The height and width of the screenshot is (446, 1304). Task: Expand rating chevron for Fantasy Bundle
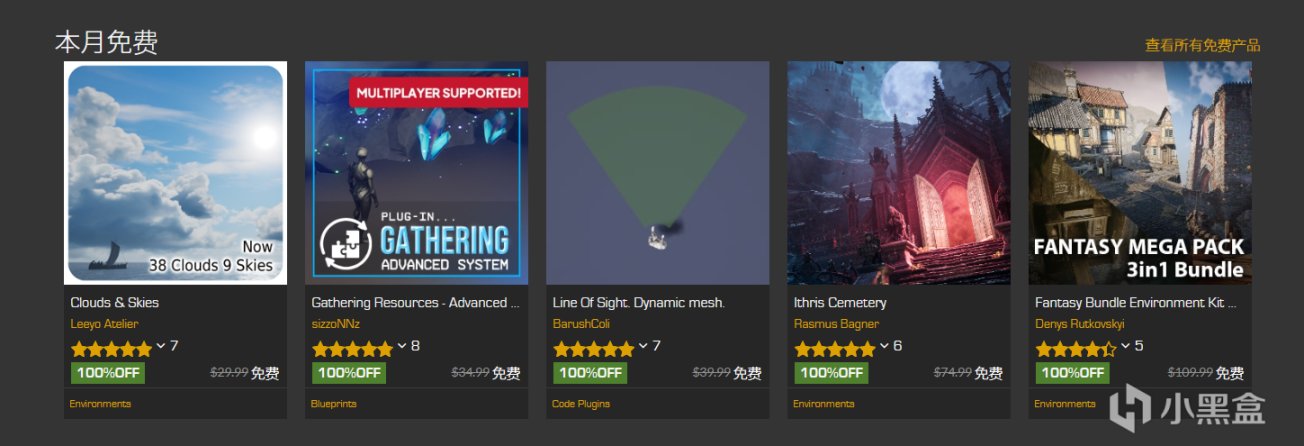1125,346
